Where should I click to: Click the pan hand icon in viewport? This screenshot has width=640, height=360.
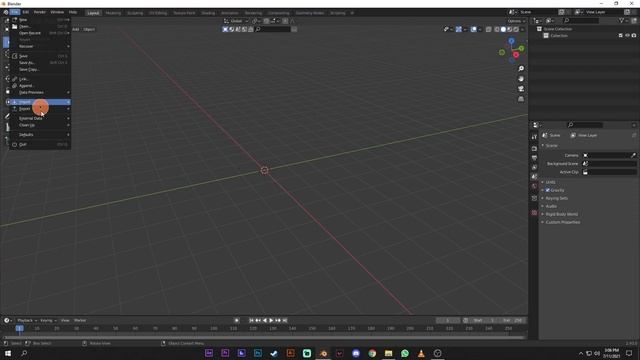point(521,79)
